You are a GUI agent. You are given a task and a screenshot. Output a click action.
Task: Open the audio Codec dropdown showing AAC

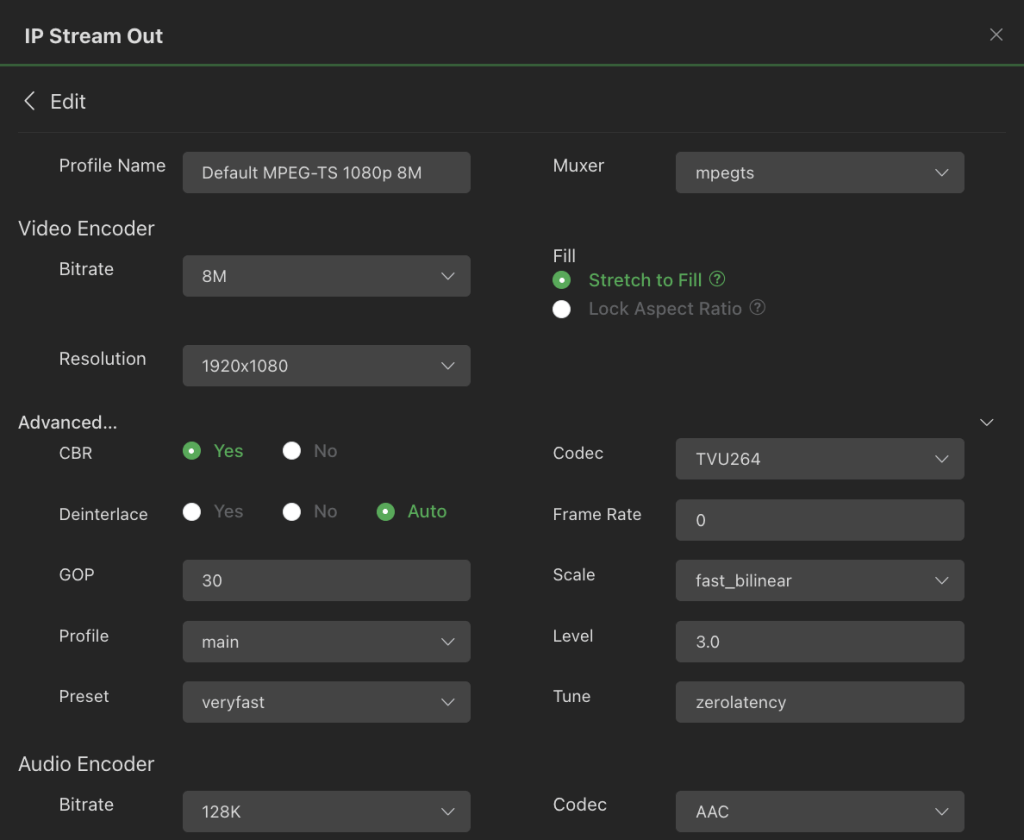[820, 811]
